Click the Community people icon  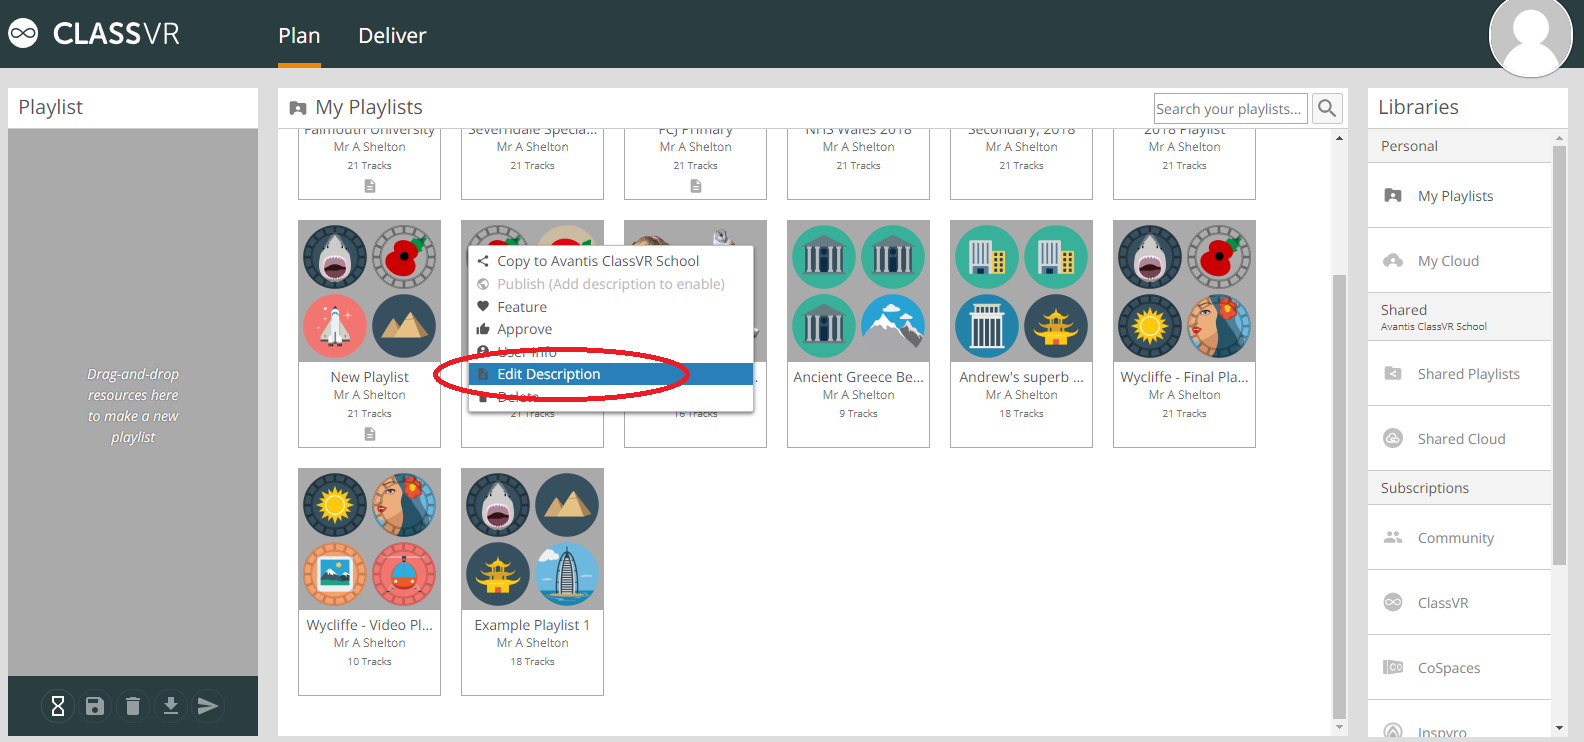(1393, 537)
